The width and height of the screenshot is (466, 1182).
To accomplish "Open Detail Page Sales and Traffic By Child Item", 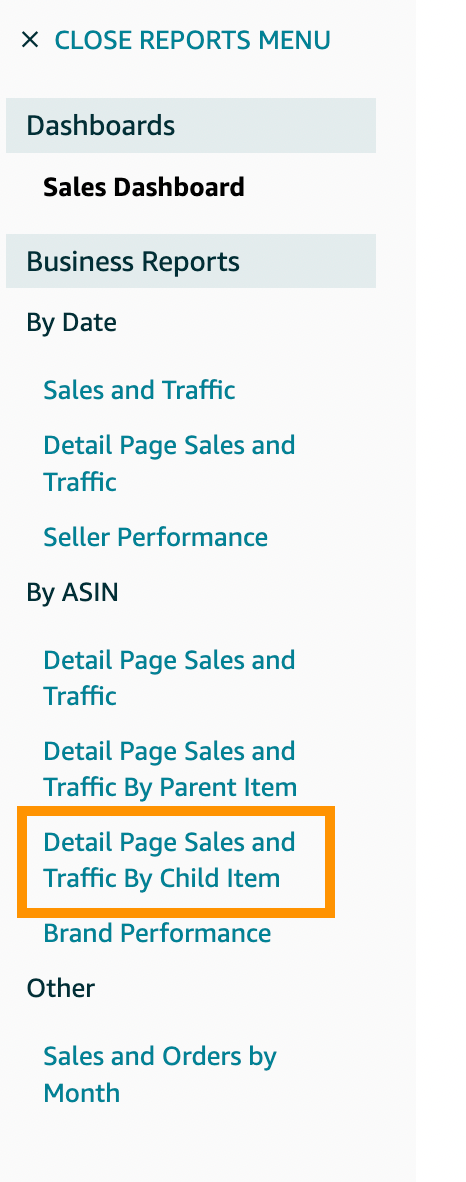I will (x=169, y=860).
